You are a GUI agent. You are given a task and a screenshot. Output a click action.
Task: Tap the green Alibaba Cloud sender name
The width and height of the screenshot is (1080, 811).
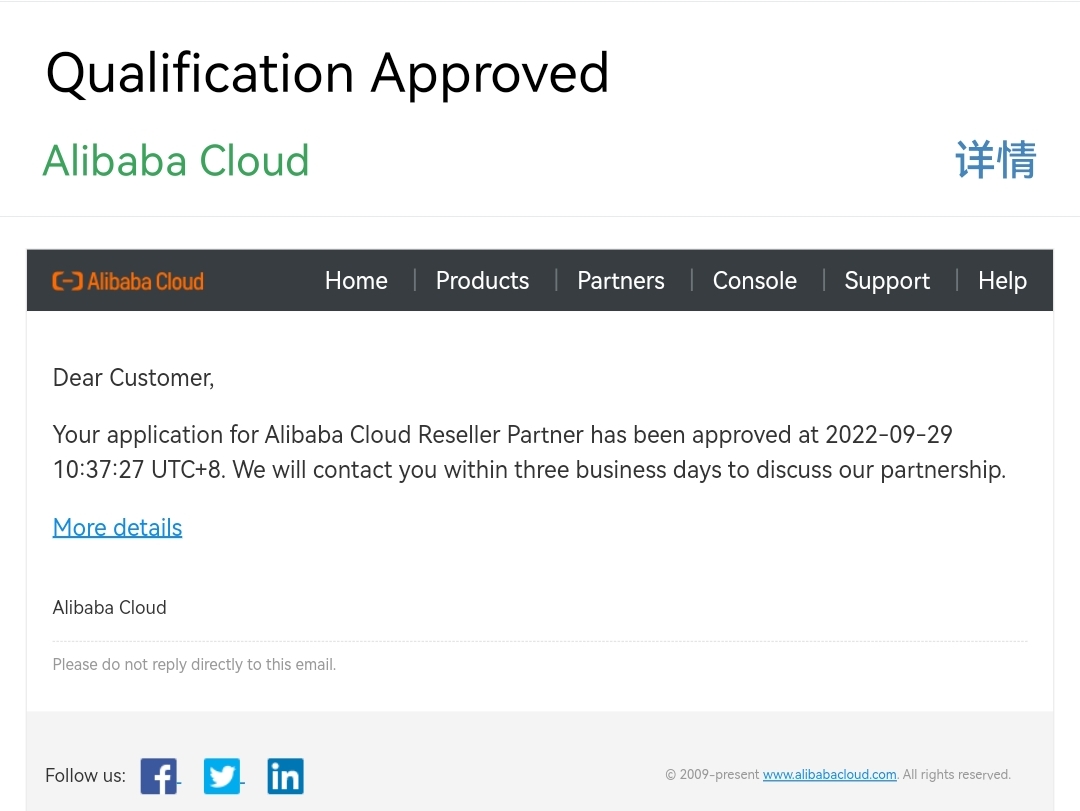tap(176, 160)
